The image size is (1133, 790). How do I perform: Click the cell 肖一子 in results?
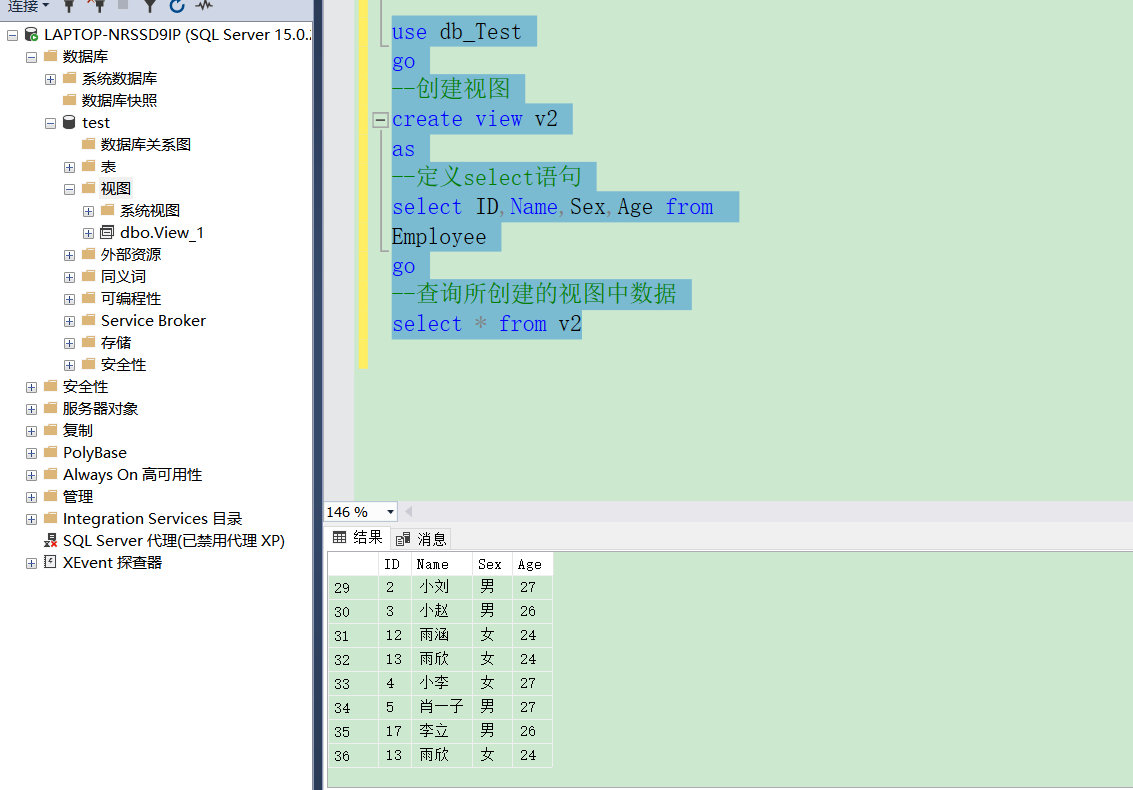tap(441, 707)
